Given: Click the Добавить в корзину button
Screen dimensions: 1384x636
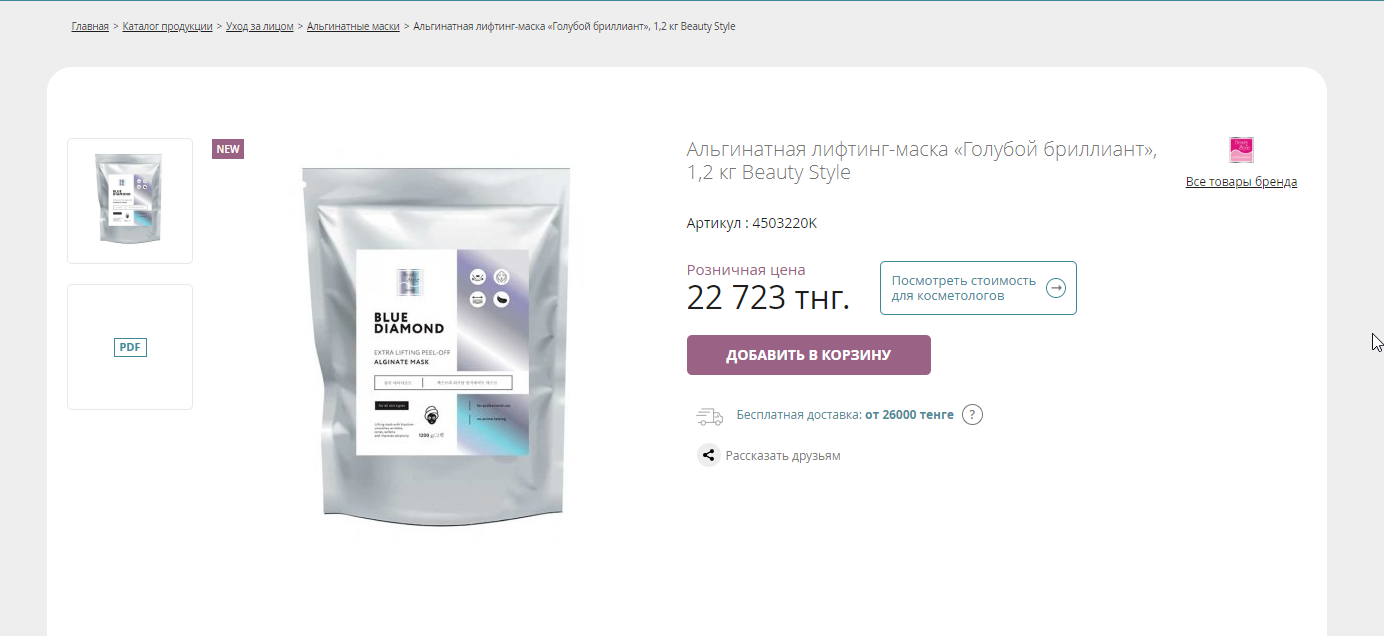Looking at the screenshot, I should (x=809, y=355).
